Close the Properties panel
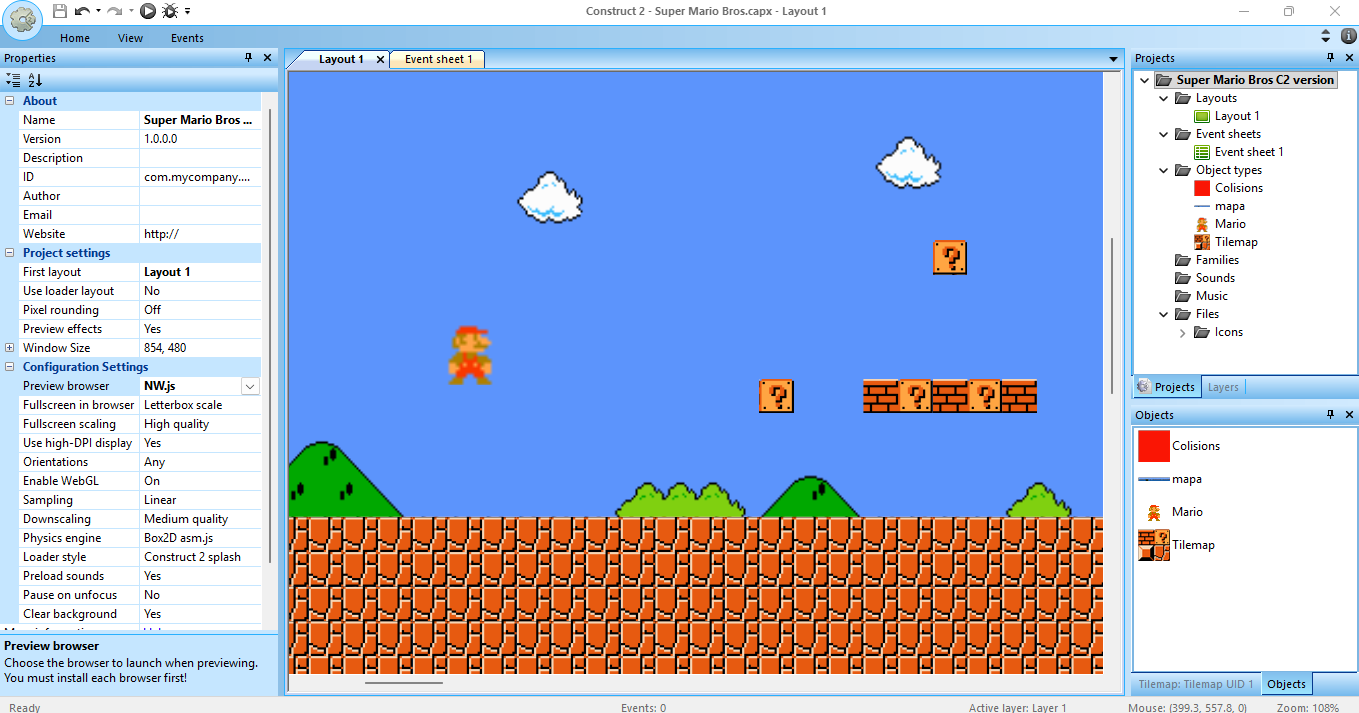 267,58
